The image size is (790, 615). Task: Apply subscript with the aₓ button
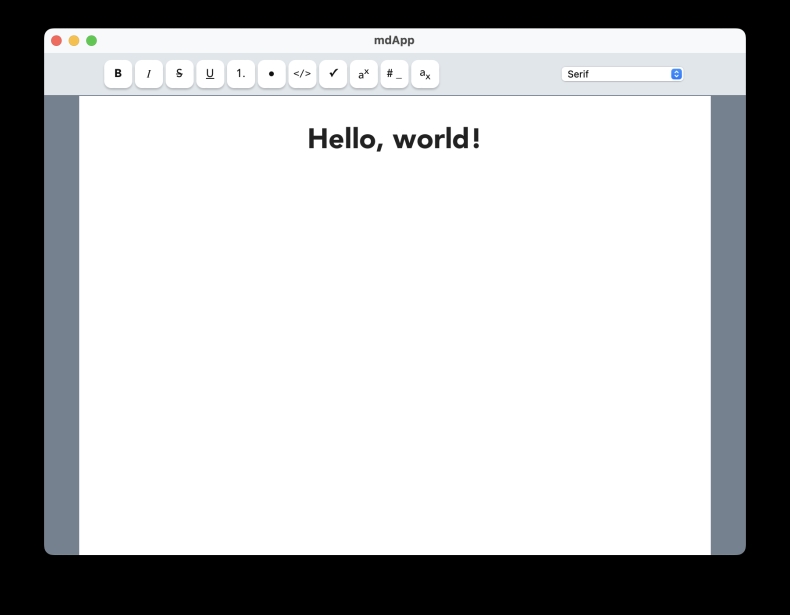[425, 74]
